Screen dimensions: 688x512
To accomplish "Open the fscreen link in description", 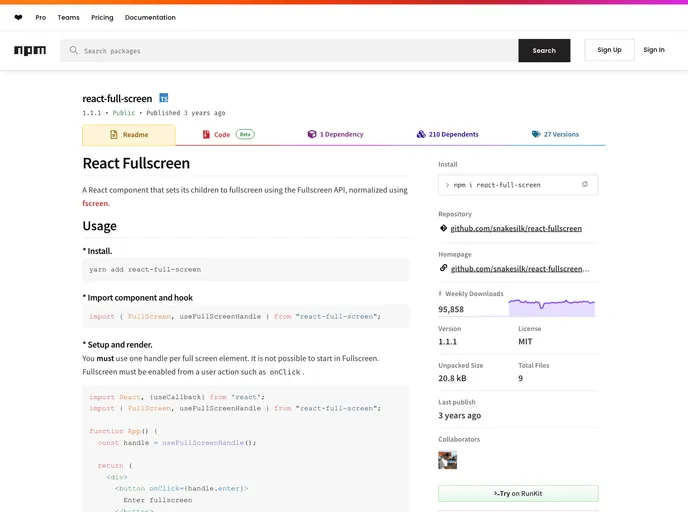I will [x=96, y=203].
